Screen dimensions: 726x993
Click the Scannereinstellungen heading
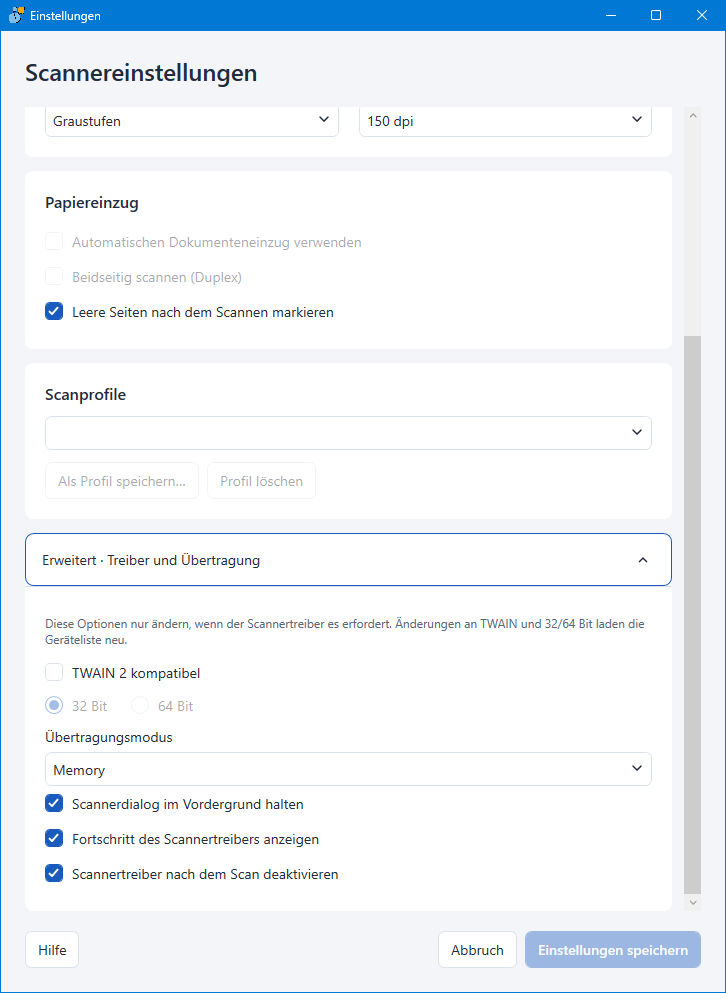(x=141, y=73)
